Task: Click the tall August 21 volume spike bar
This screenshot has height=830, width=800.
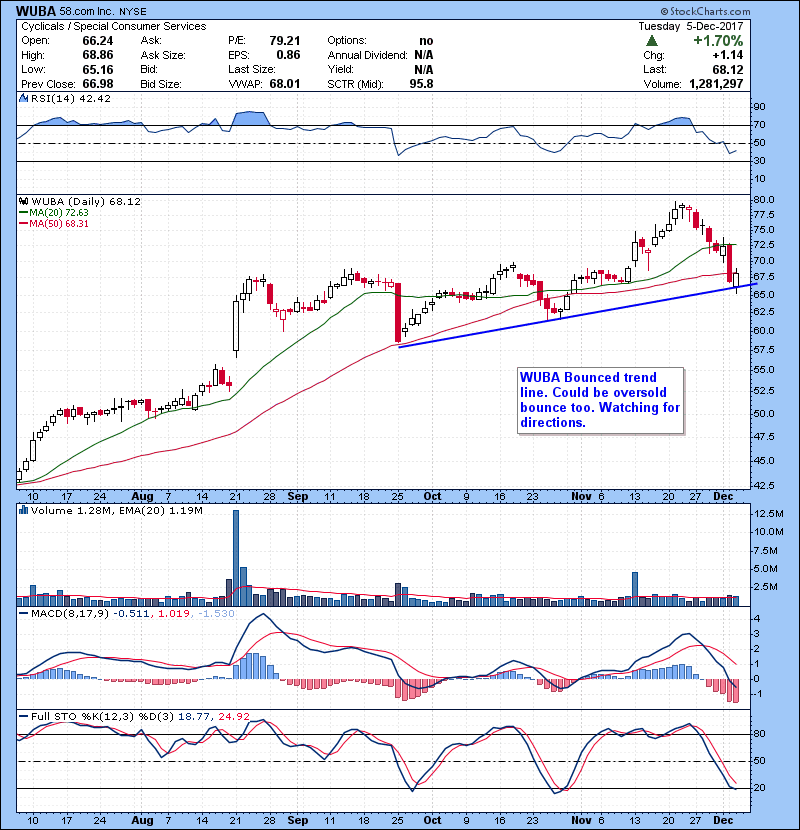Action: coord(236,558)
